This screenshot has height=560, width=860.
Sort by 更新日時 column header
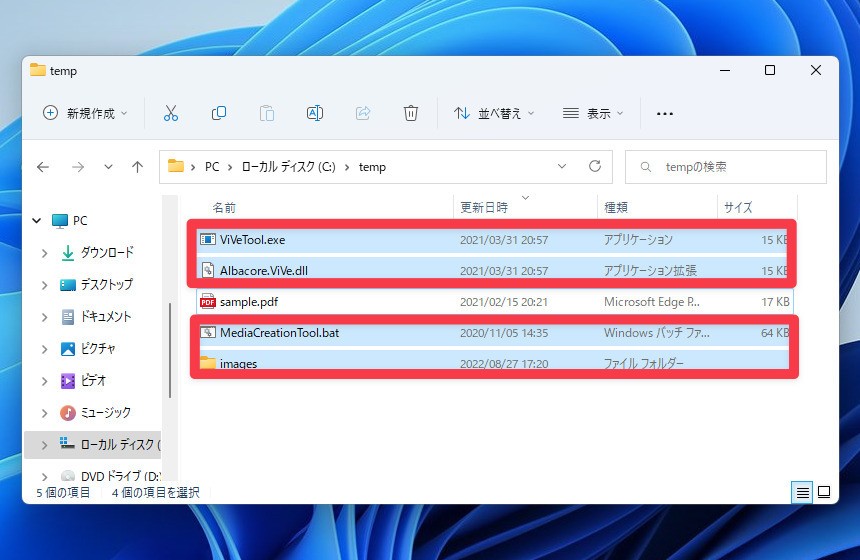(x=484, y=207)
